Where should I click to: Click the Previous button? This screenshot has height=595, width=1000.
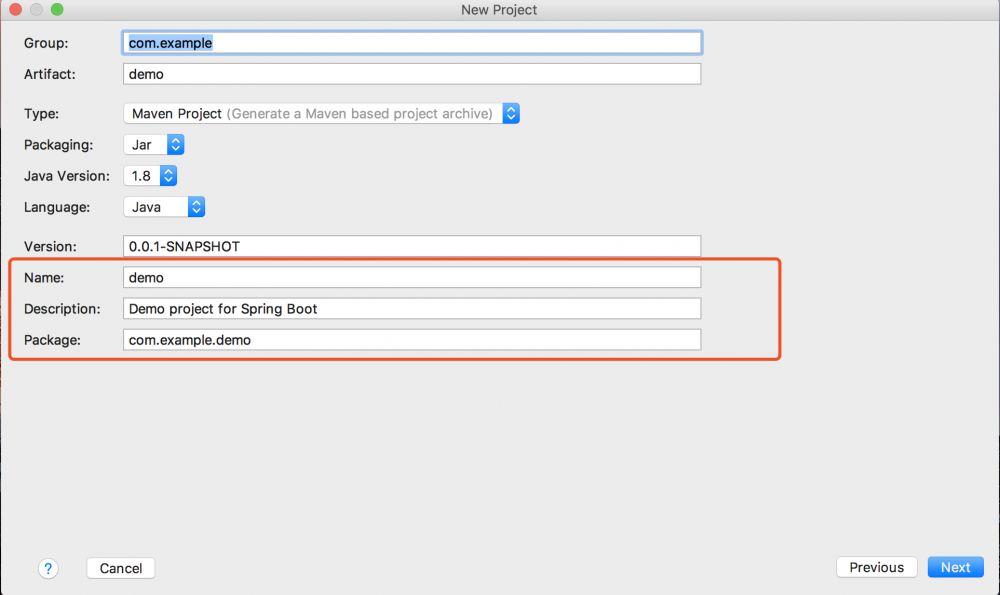pyautogui.click(x=876, y=567)
